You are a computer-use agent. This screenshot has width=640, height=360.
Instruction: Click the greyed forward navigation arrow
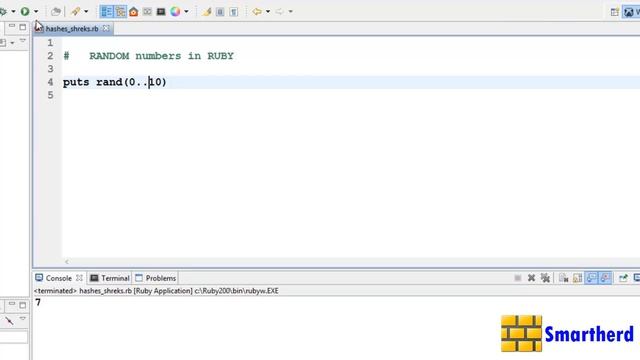[x=279, y=11]
